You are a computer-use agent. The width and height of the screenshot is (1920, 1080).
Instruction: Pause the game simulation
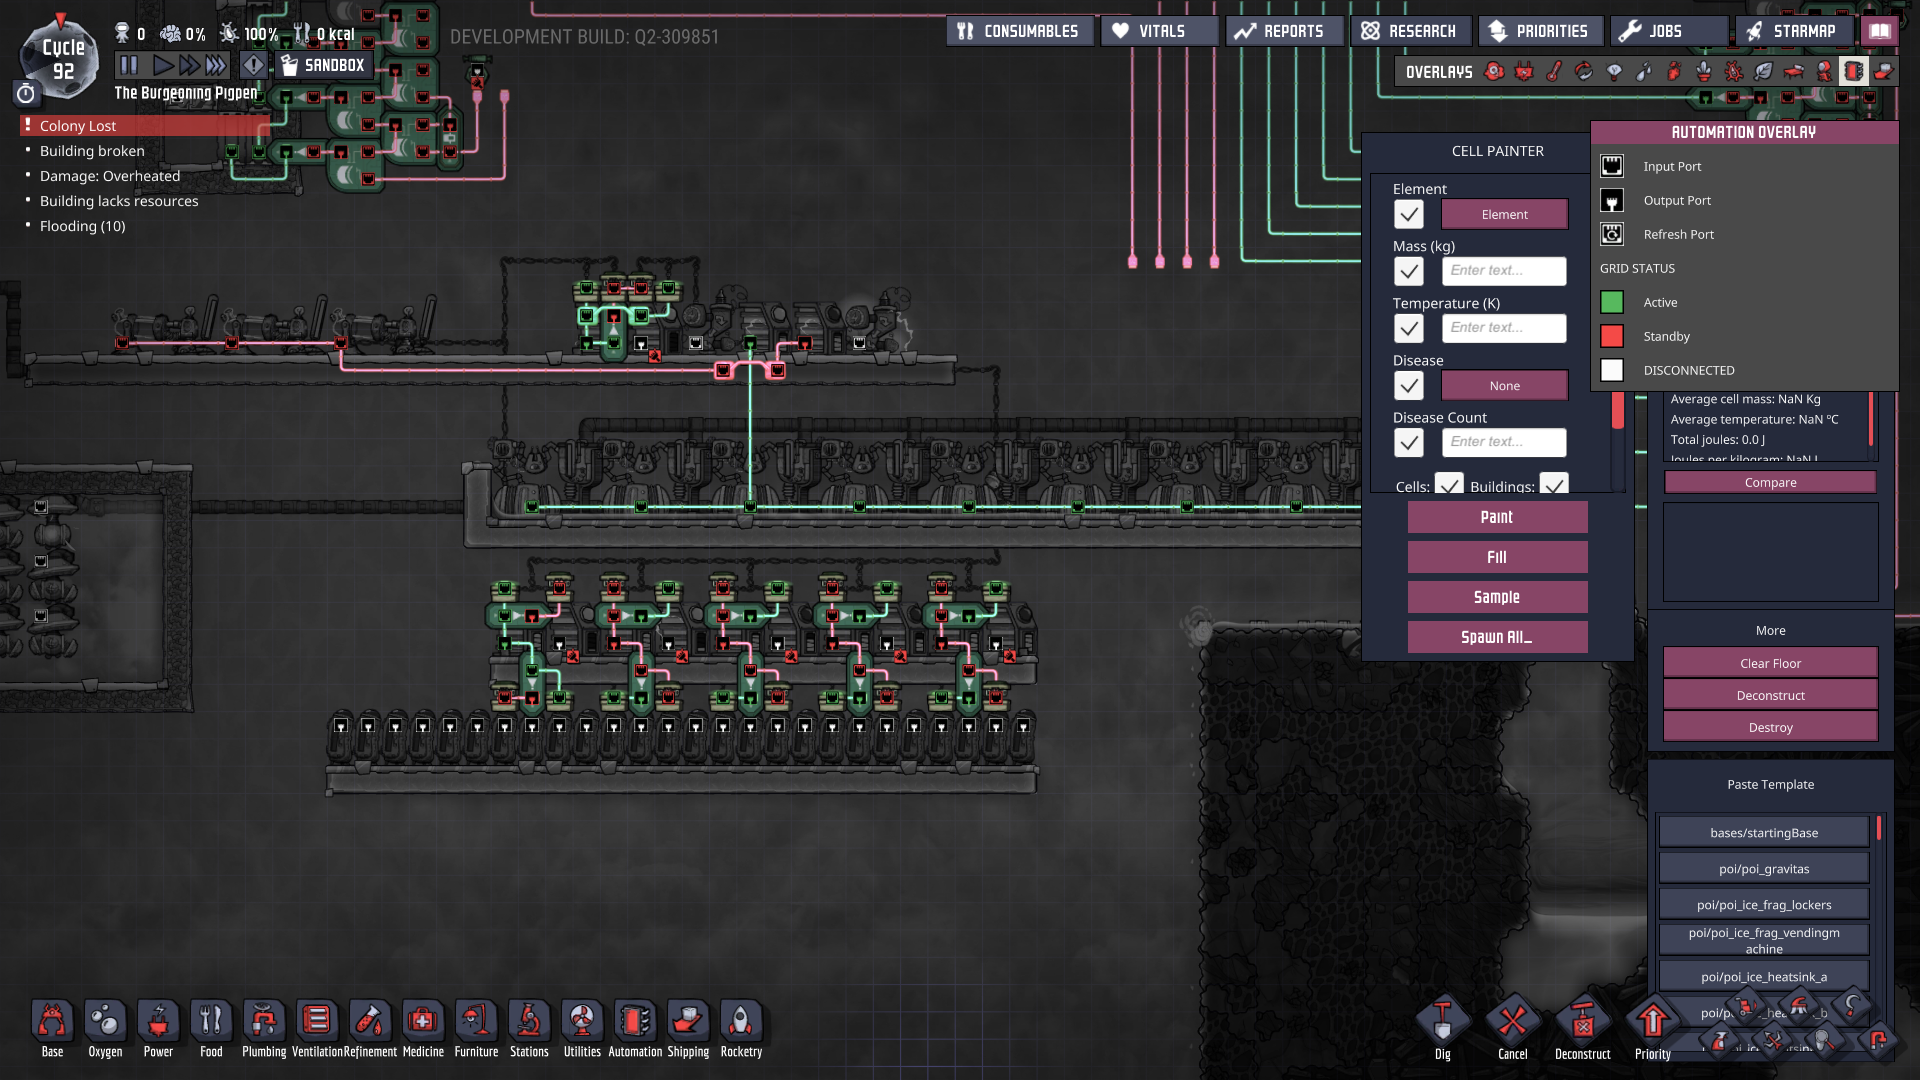(129, 65)
